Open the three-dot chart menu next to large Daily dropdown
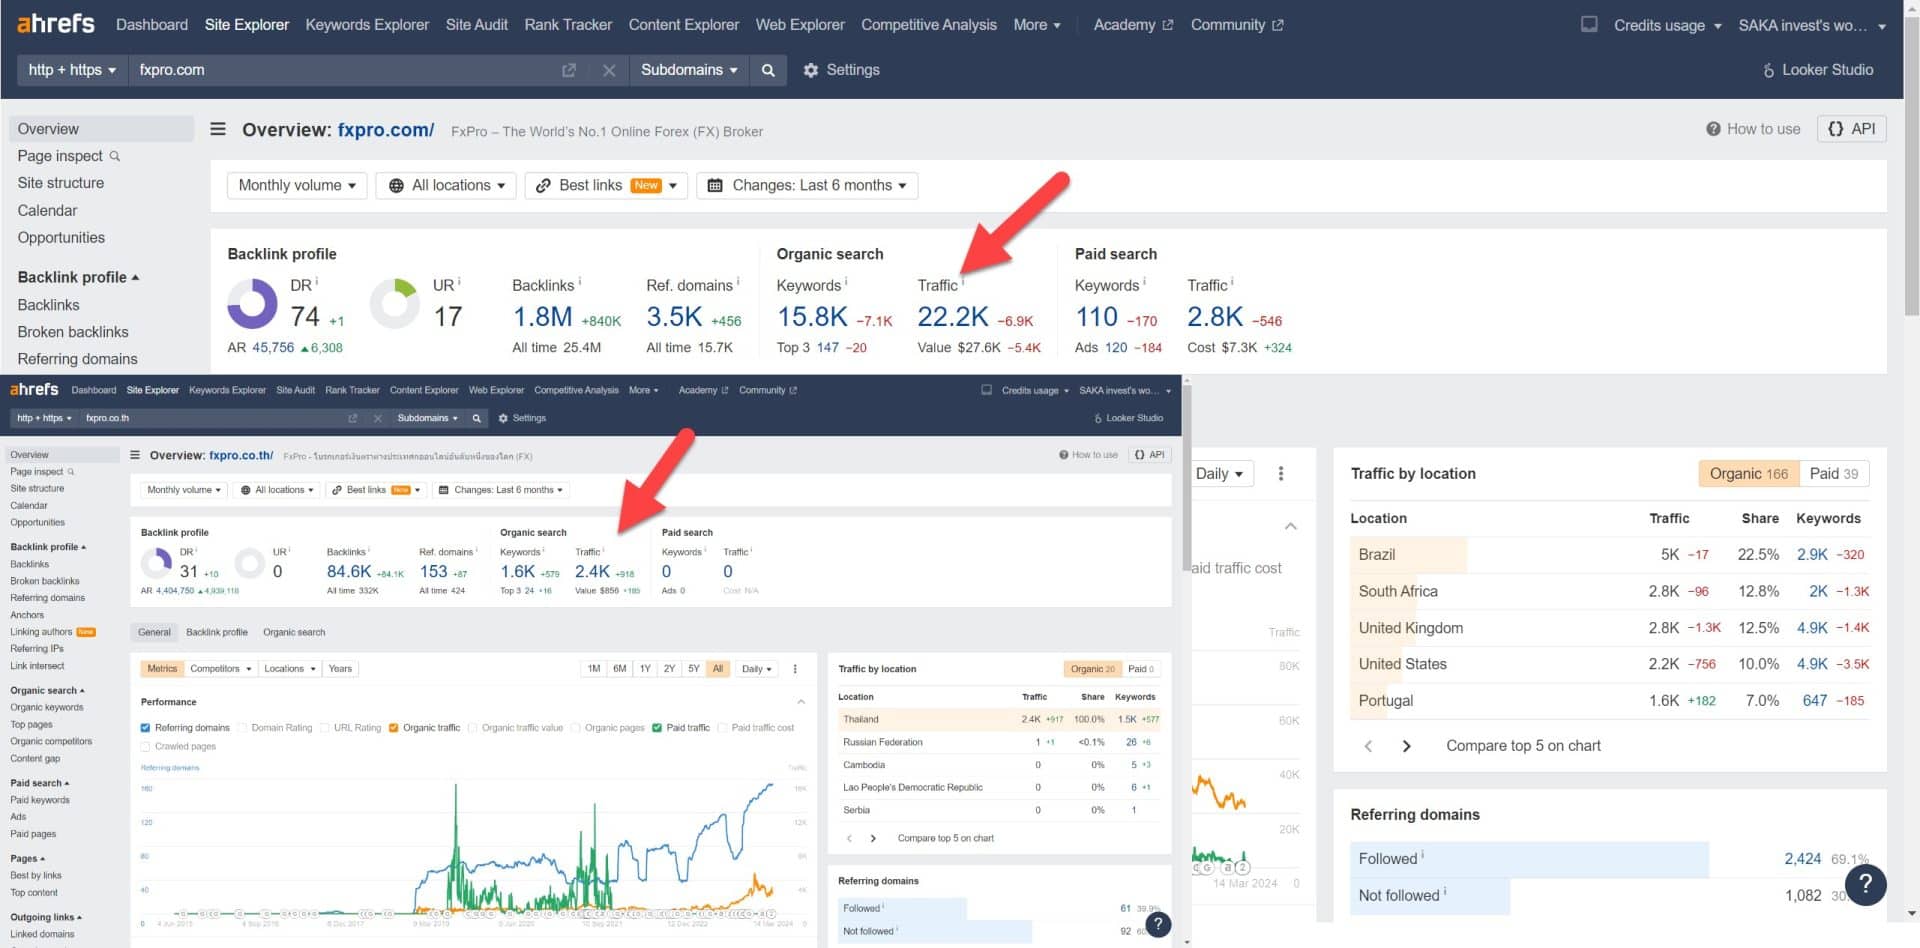The height and width of the screenshot is (948, 1920). (x=1281, y=474)
